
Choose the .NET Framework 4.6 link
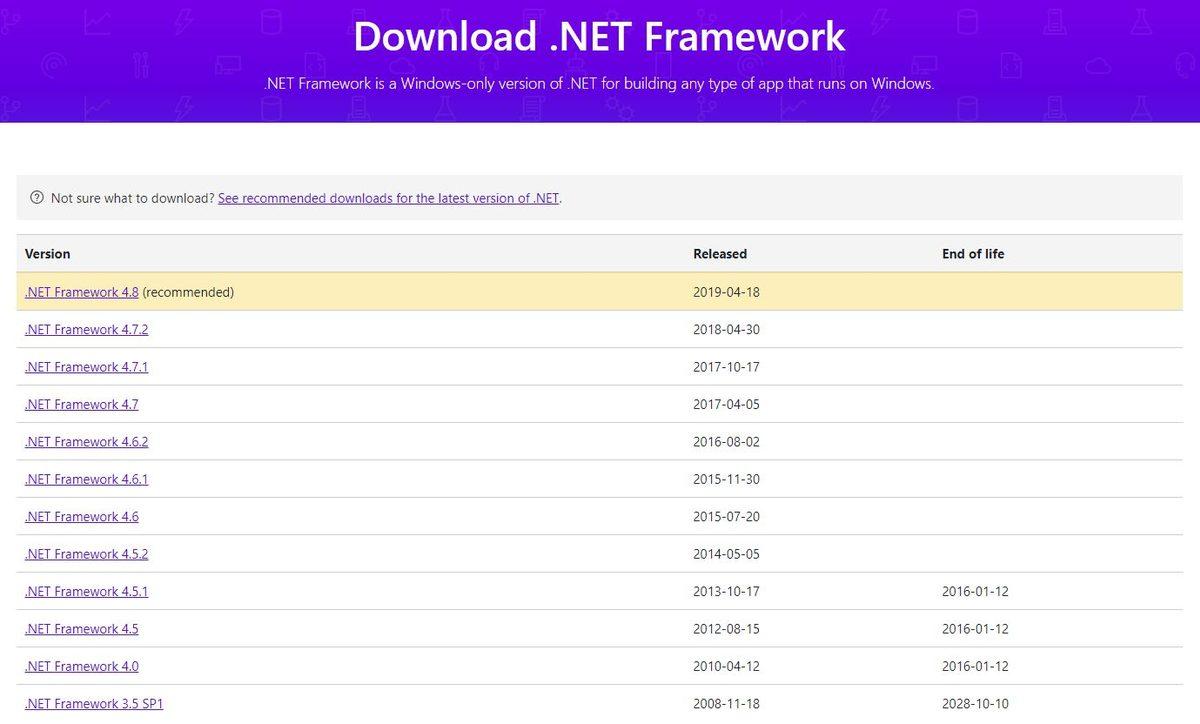[x=81, y=517]
